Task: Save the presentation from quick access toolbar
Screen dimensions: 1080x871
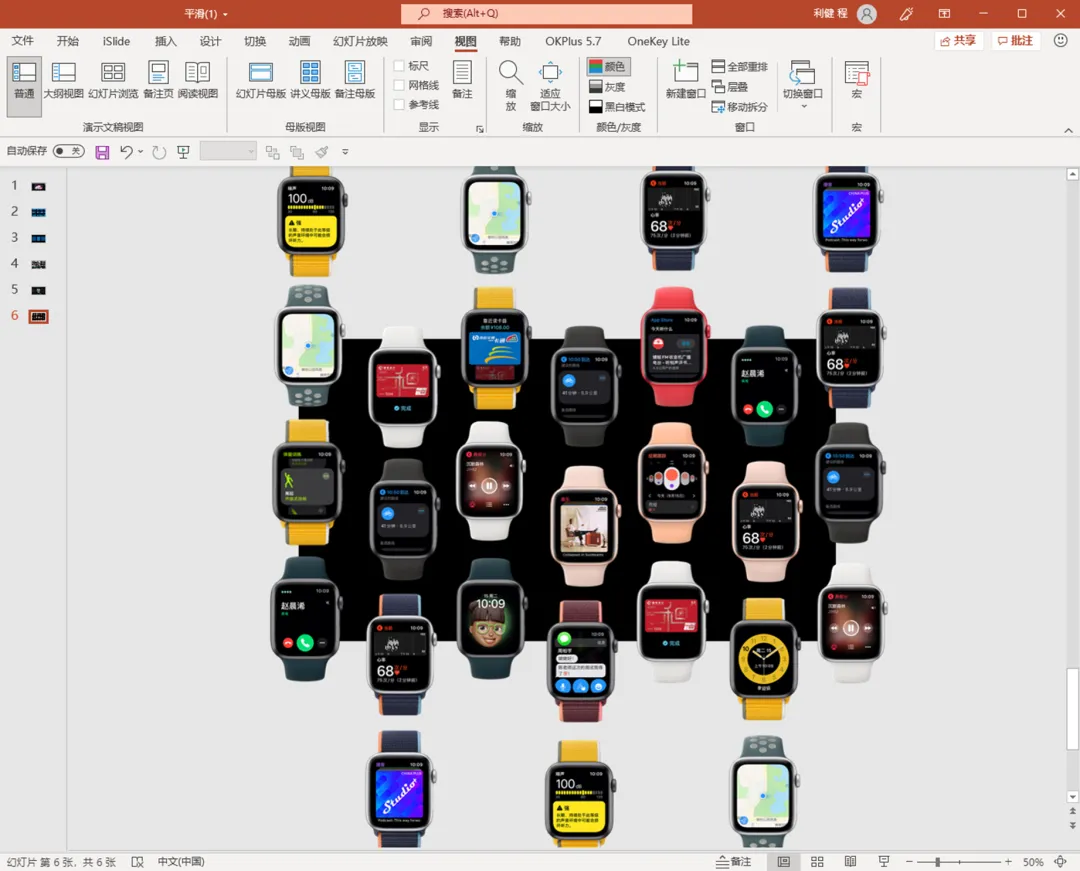Action: tap(102, 152)
